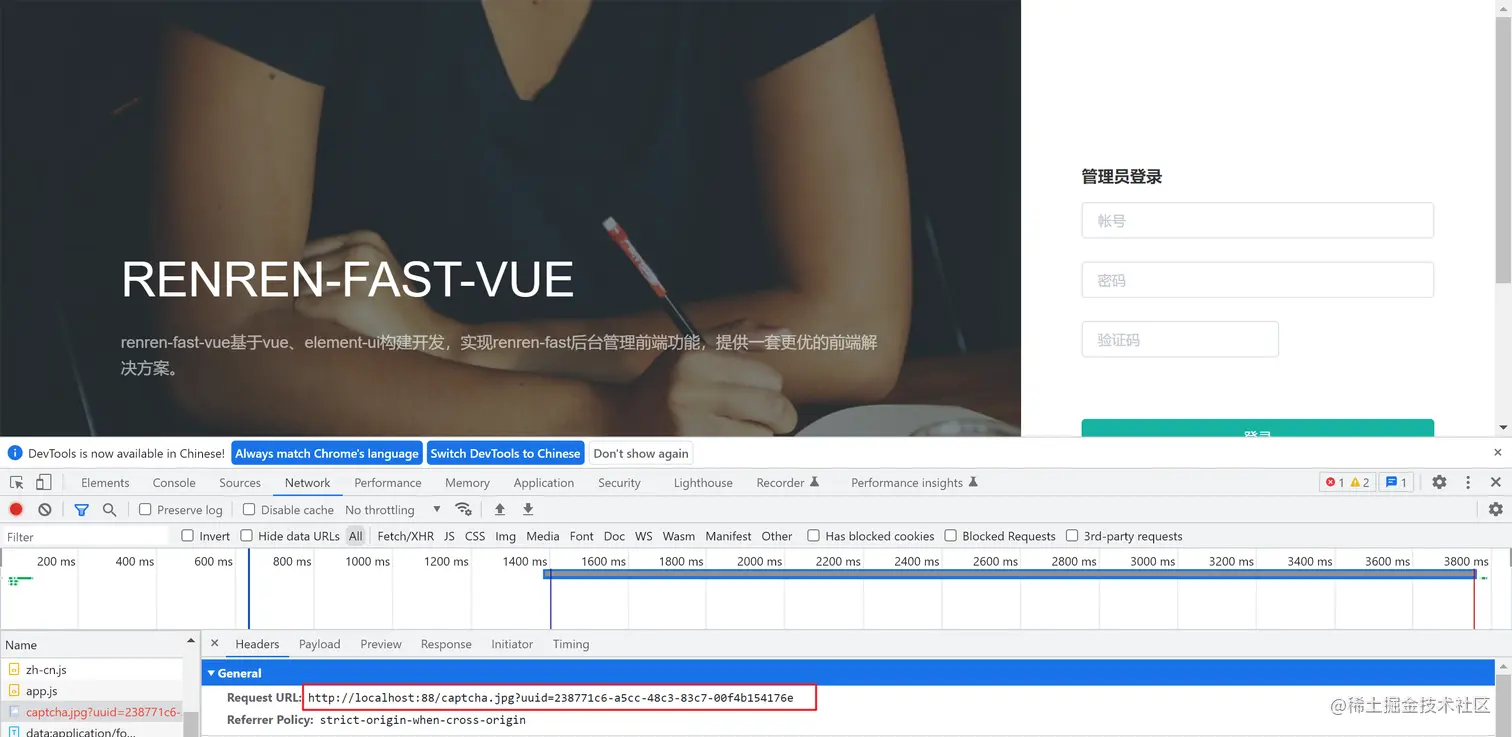
Task: Click the captcha.jpg image file icon
Action: tap(14, 712)
